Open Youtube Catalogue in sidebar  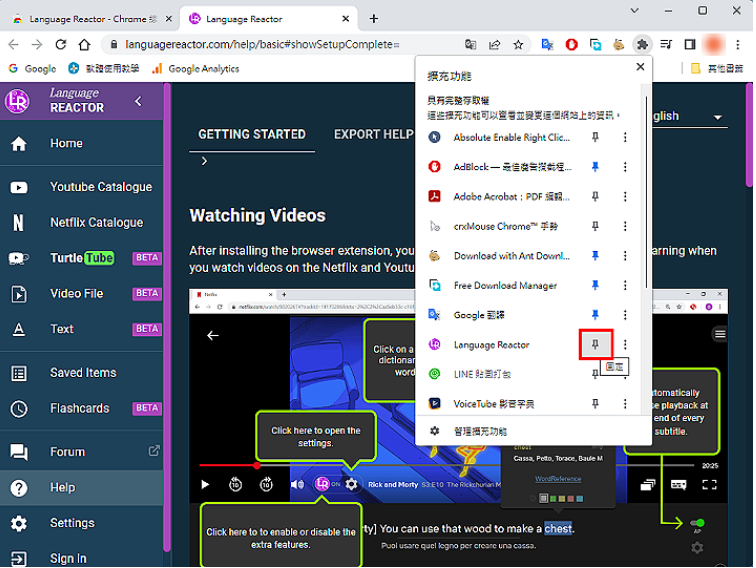tap(81, 187)
